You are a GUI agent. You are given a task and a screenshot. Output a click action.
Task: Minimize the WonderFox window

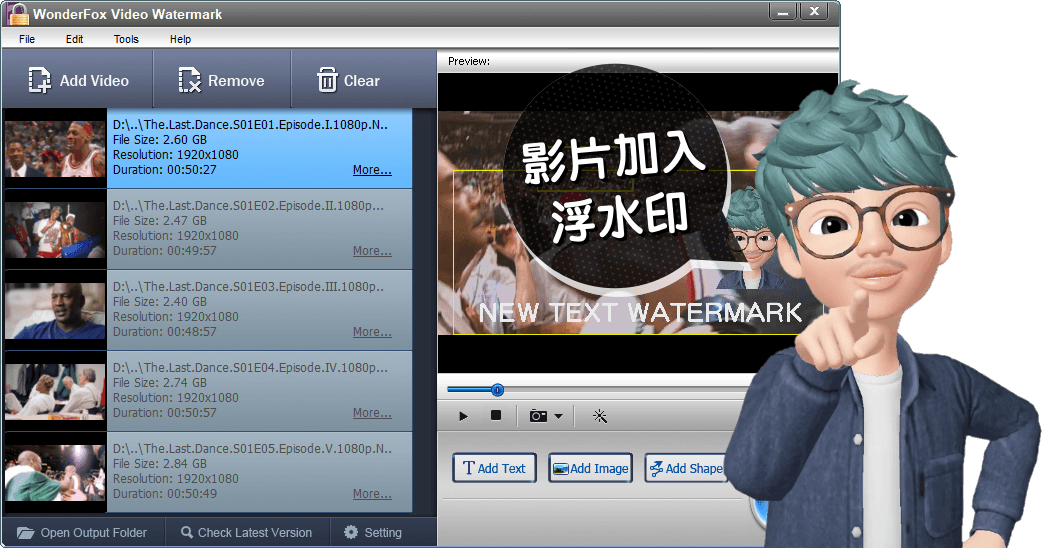[783, 11]
